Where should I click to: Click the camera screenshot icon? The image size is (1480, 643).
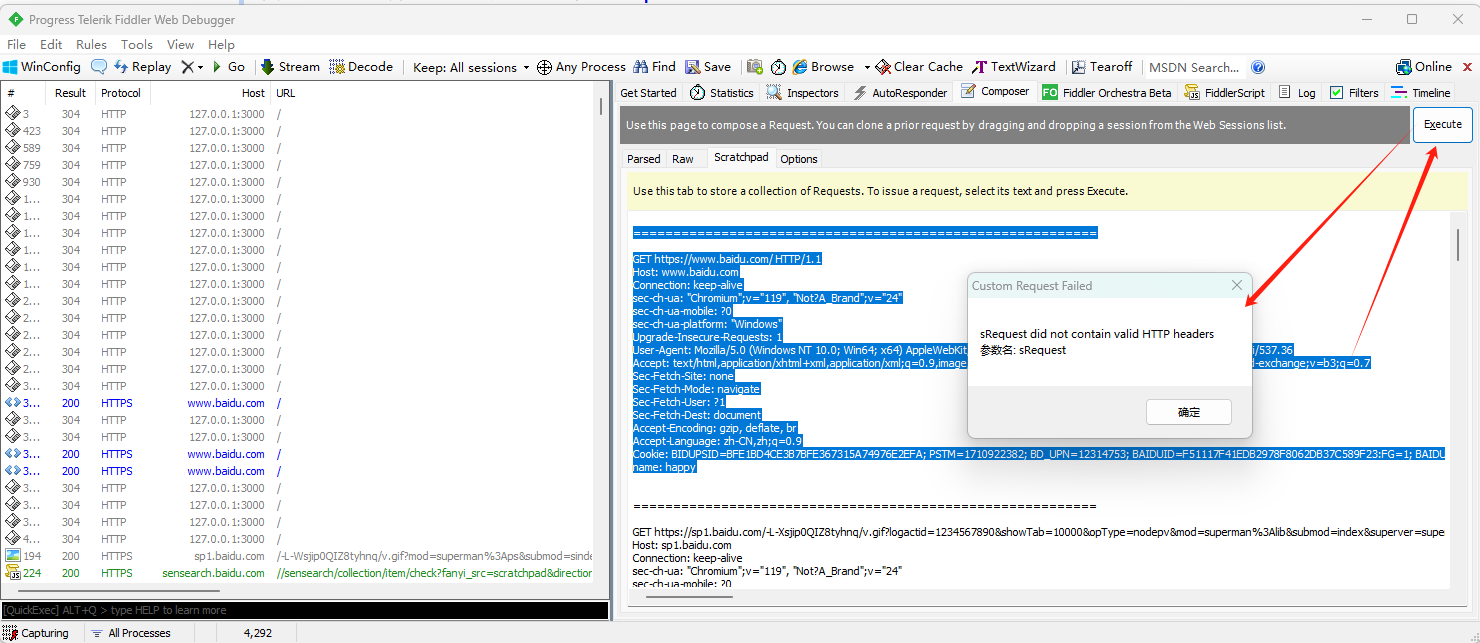(755, 67)
